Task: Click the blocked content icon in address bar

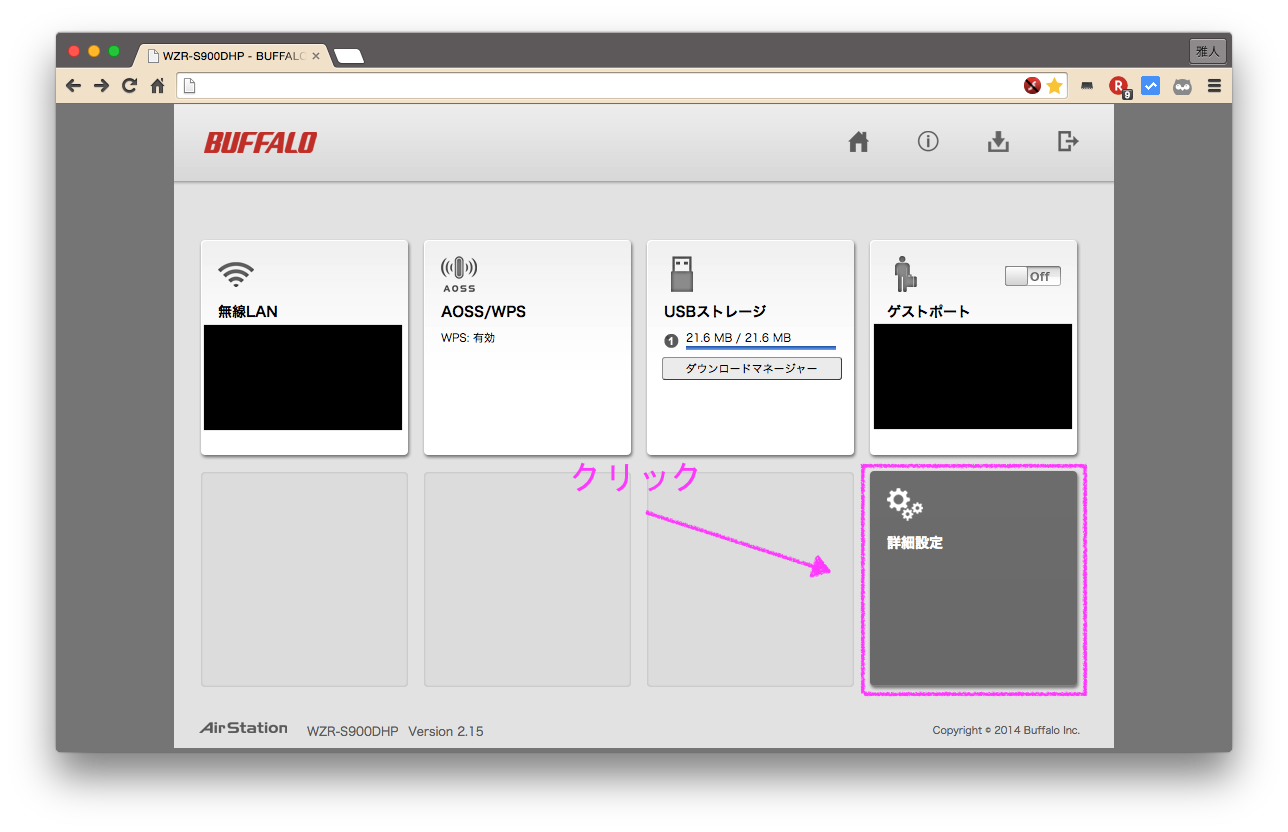Action: point(1032,86)
